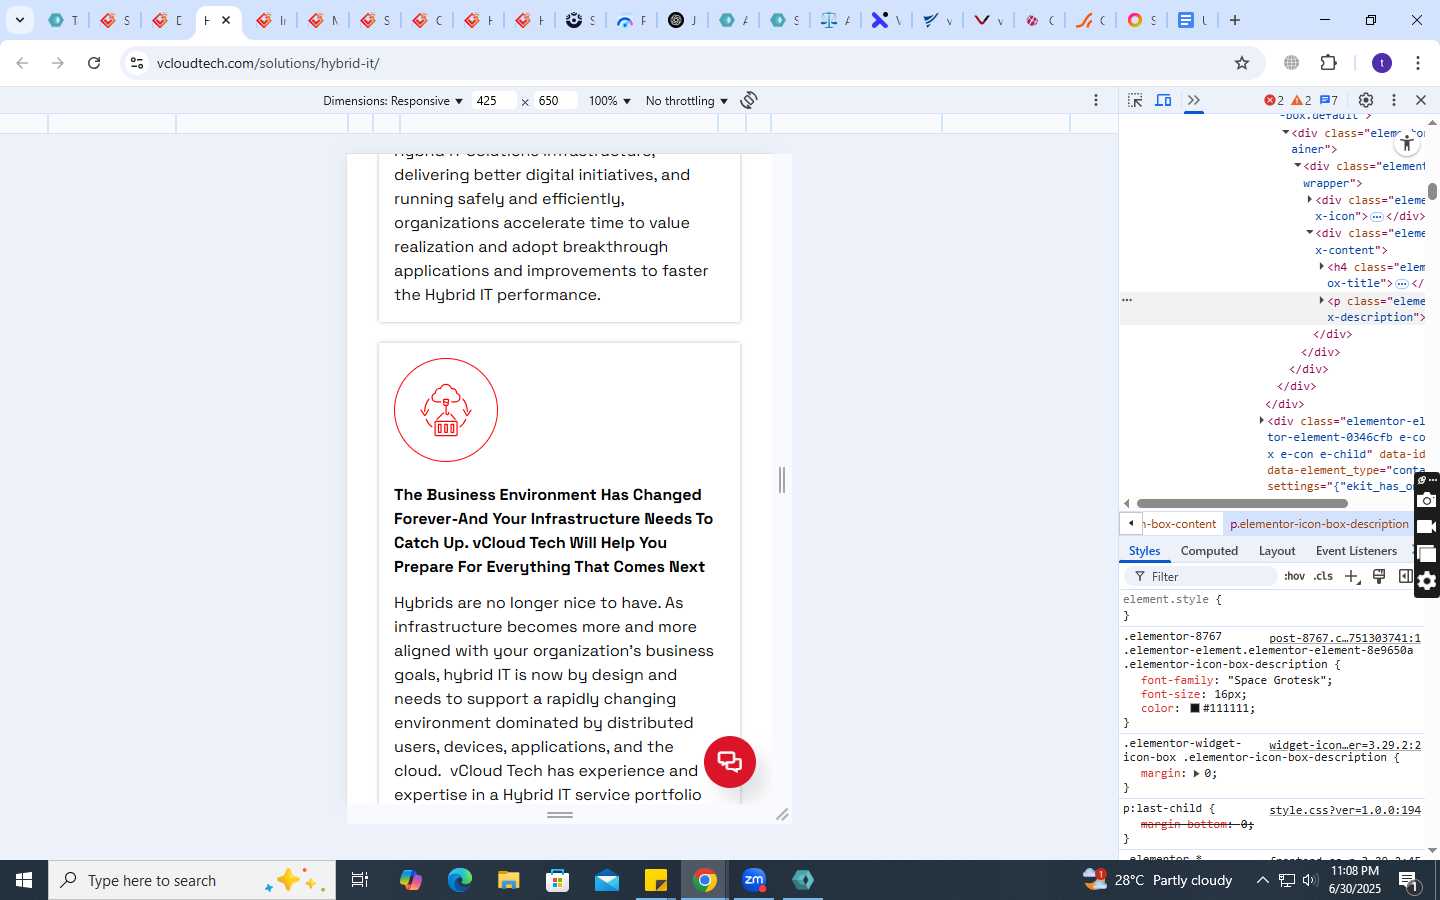
Task: Click the viewport height field showing 650
Action: [x=556, y=101]
